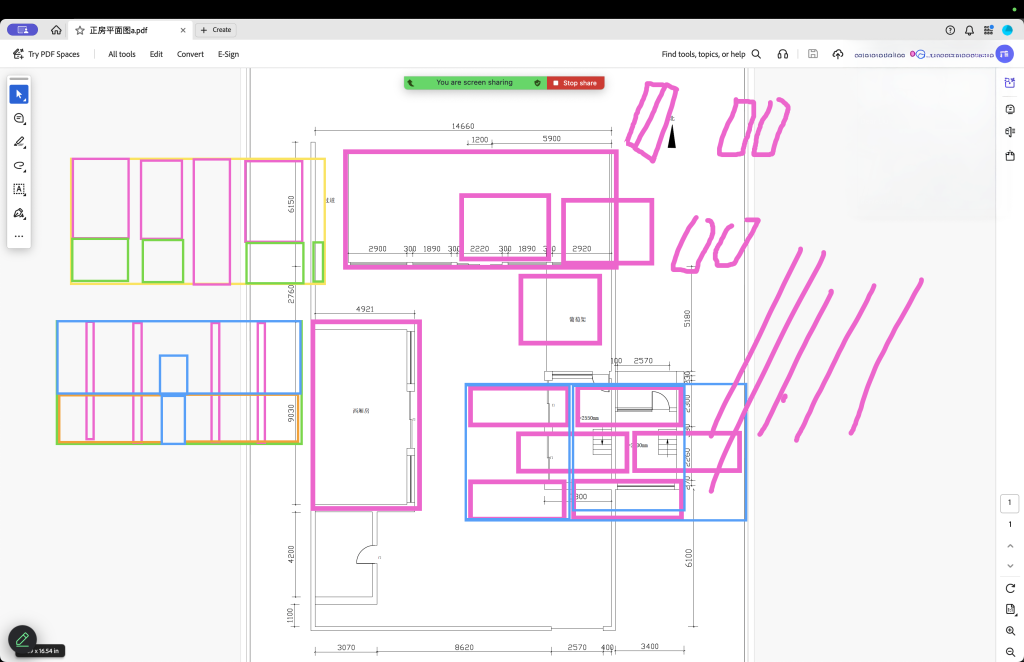
Task: Open the notifications bell
Action: point(969,30)
